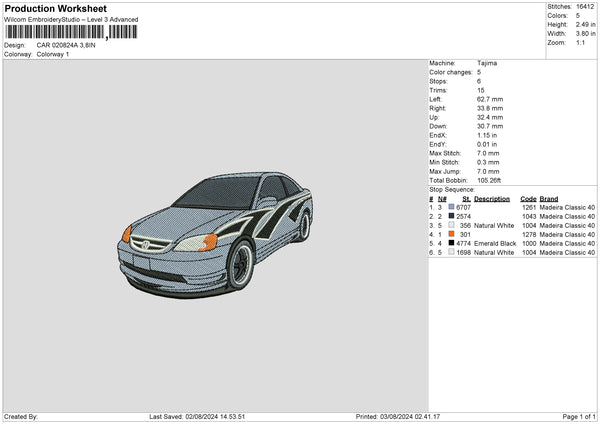The height and width of the screenshot is (424, 600).
Task: Select the white swatch beside 1698
Action: [x=451, y=252]
